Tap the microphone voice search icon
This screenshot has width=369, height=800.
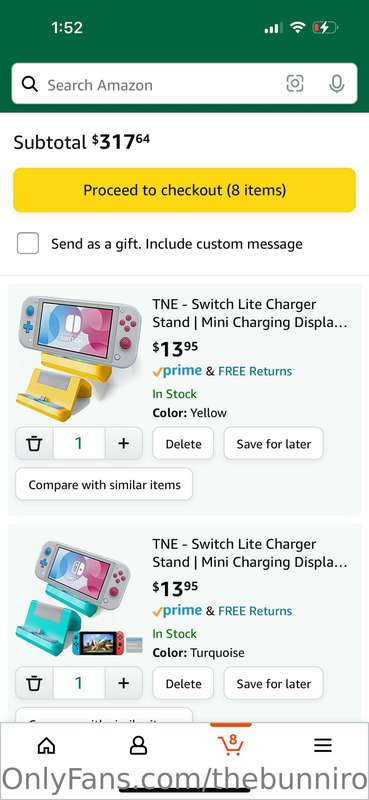tap(336, 84)
